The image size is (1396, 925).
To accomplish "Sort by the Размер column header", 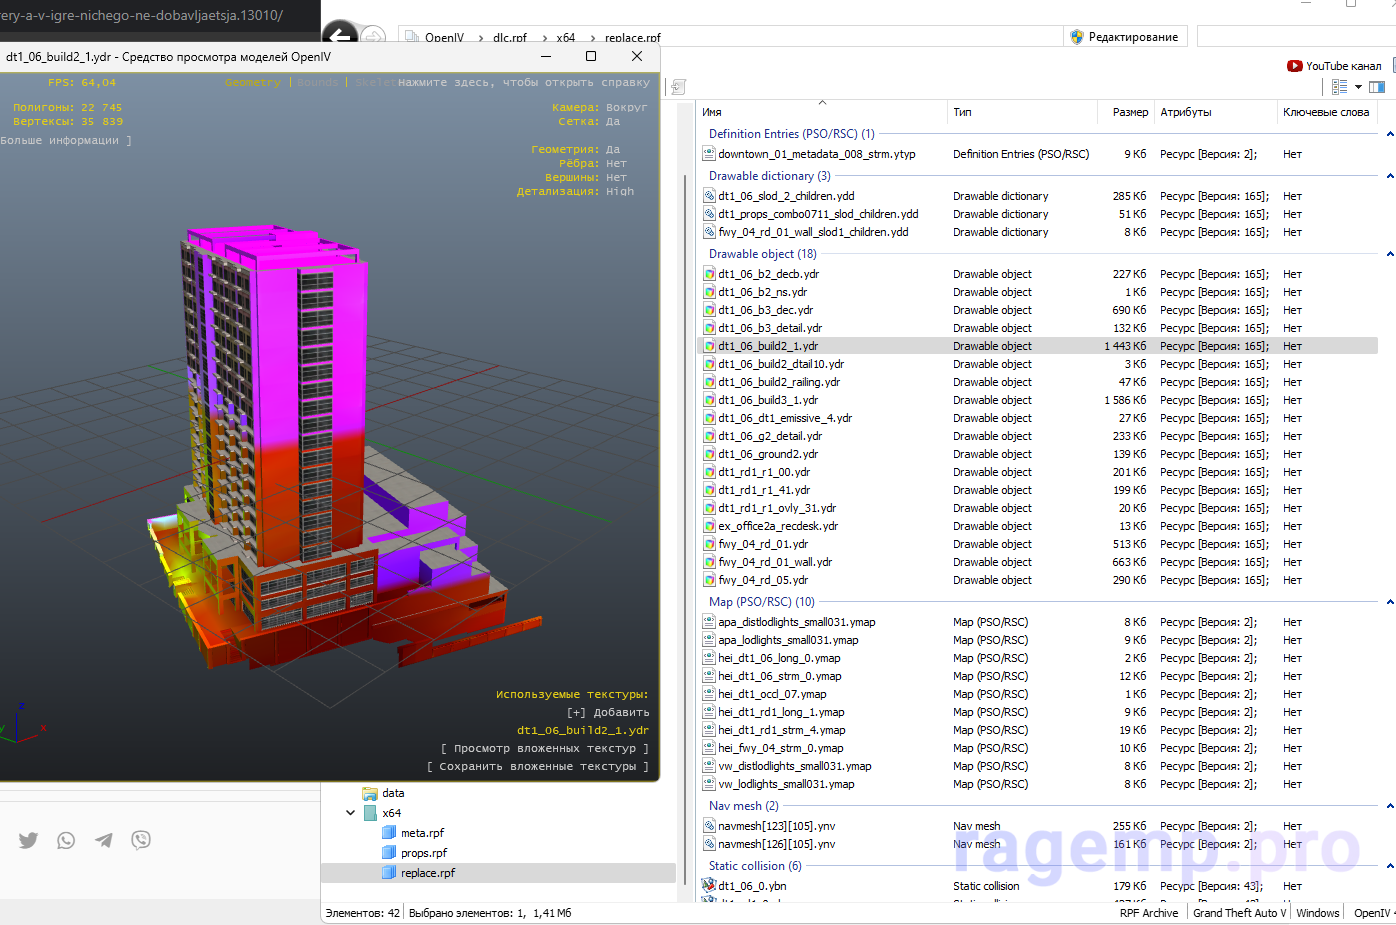I will (x=1130, y=112).
